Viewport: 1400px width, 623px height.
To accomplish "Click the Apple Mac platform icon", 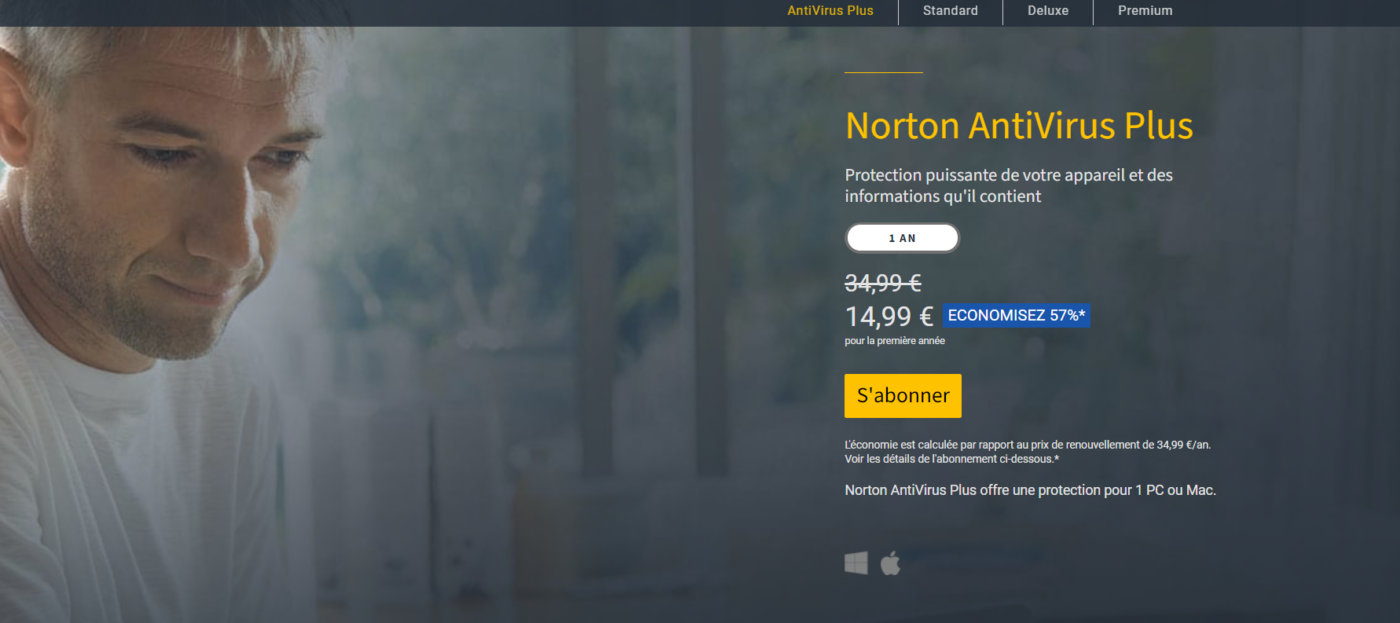I will click(890, 563).
